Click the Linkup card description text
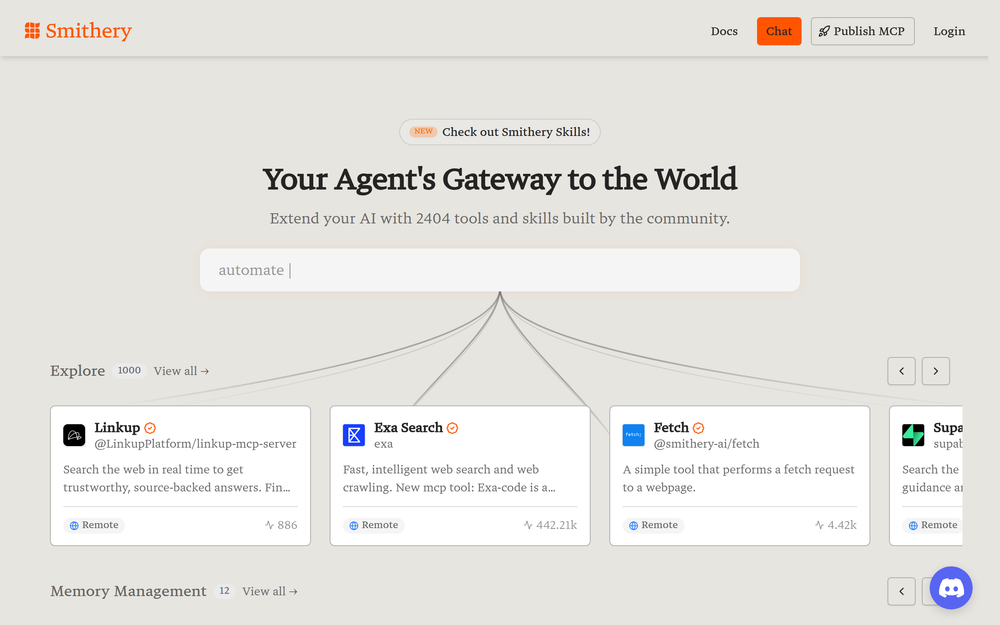Image resolution: width=1000 pixels, height=625 pixels. point(177,478)
